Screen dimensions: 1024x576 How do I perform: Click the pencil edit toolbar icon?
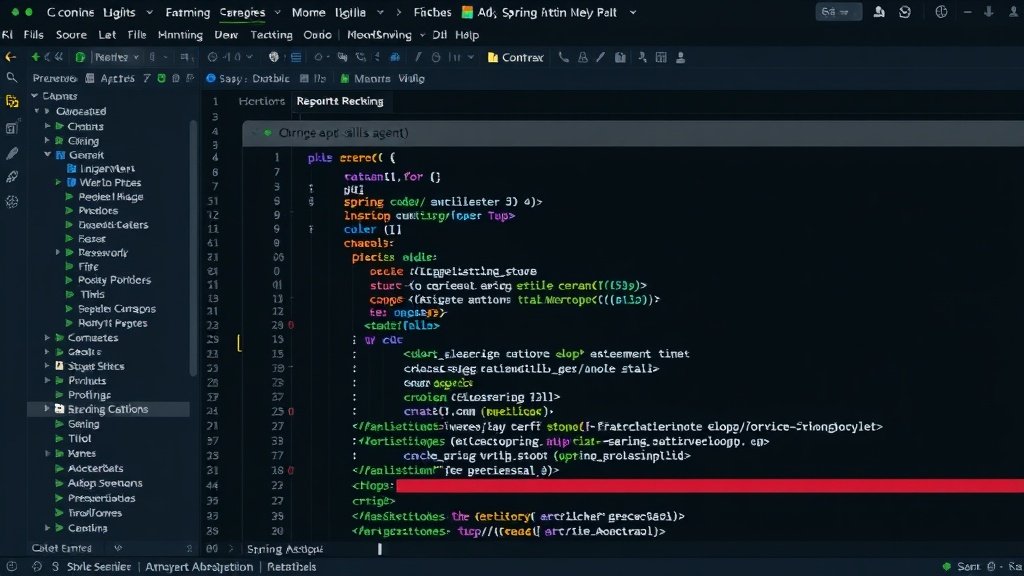(600, 57)
